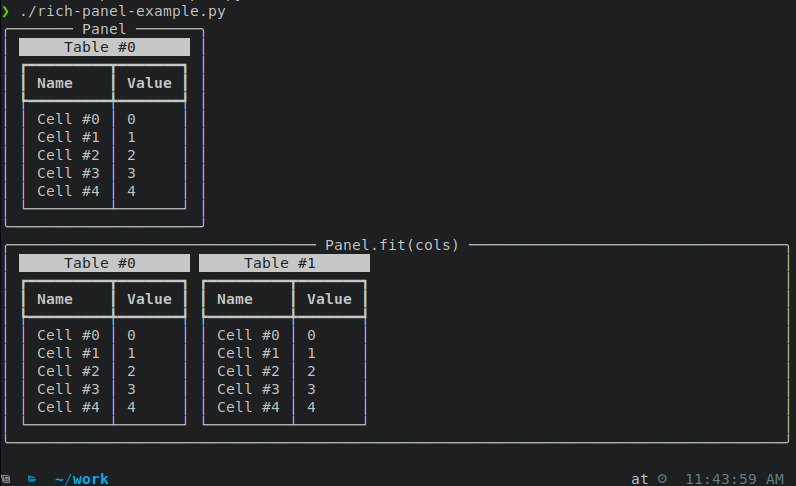Click value 1 in Panel.fit's Table #0
Viewport: 796px width, 486px height.
click(131, 353)
